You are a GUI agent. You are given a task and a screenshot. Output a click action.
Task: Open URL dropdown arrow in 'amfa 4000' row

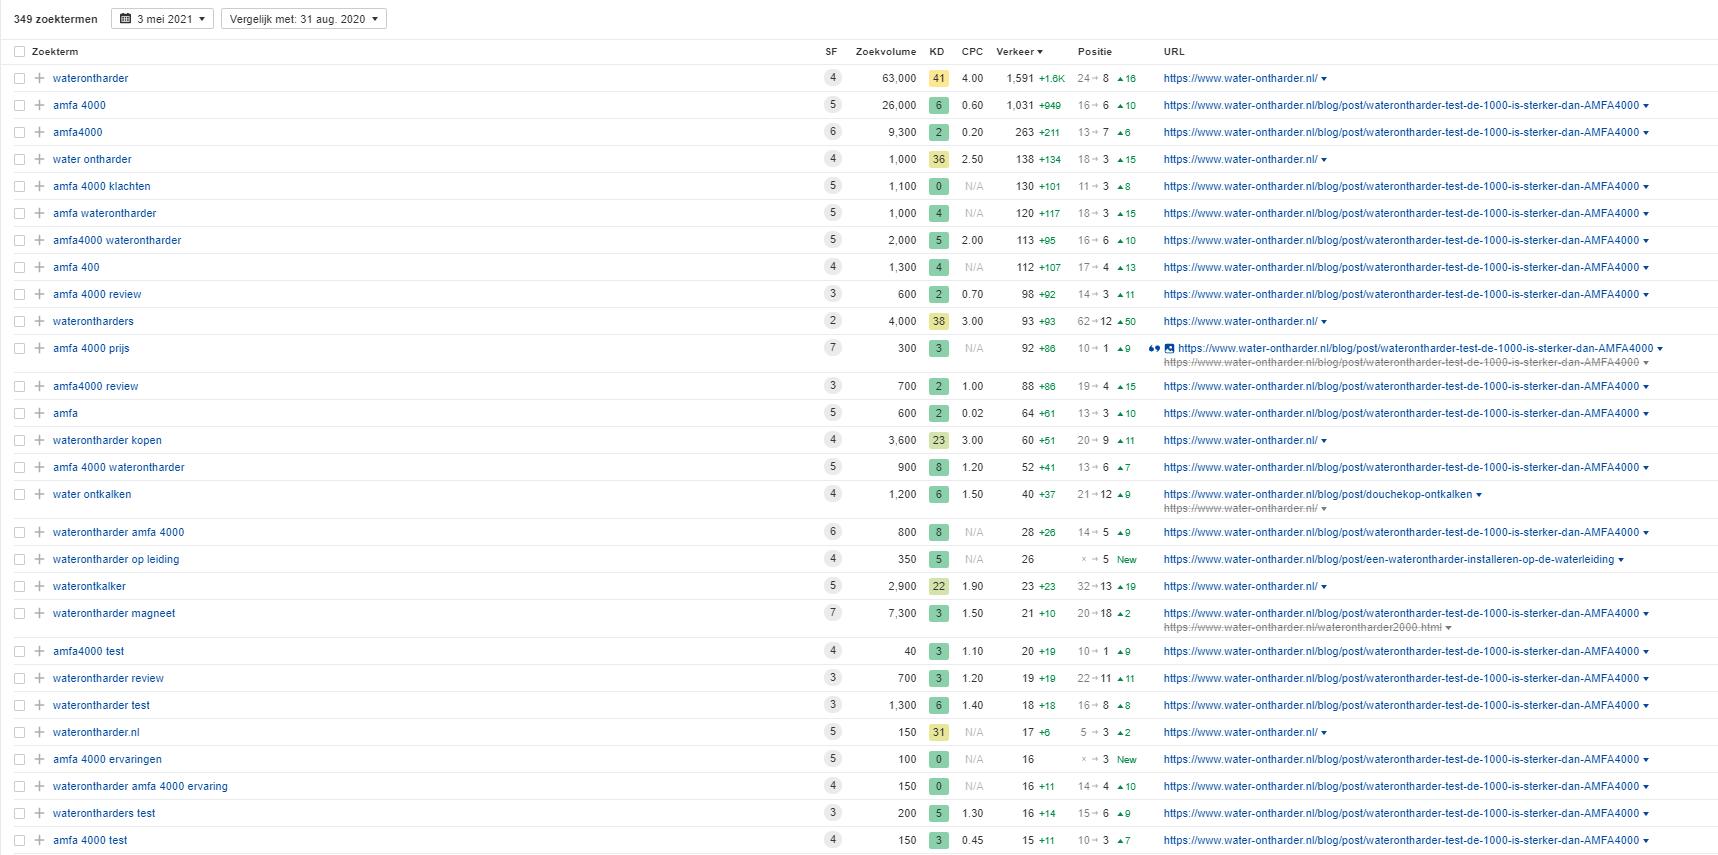(x=1646, y=106)
